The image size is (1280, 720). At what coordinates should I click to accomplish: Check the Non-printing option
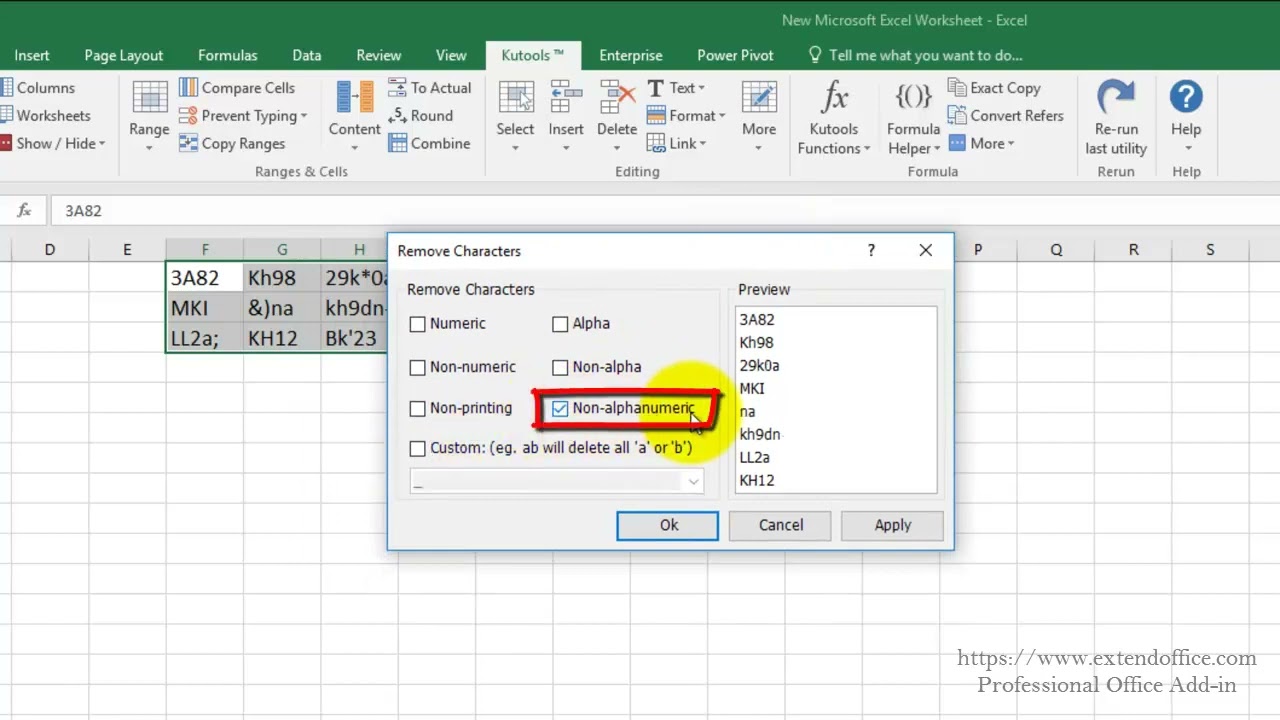pos(418,408)
